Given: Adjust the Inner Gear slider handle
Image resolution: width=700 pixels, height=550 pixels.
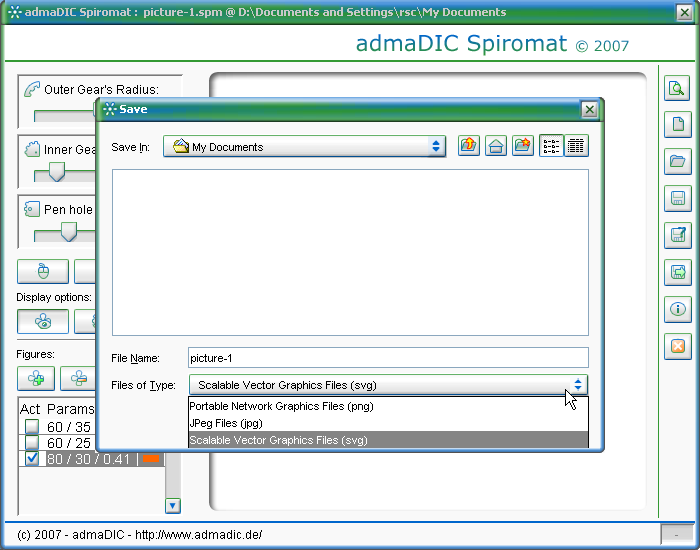Looking at the screenshot, I should coord(57,172).
